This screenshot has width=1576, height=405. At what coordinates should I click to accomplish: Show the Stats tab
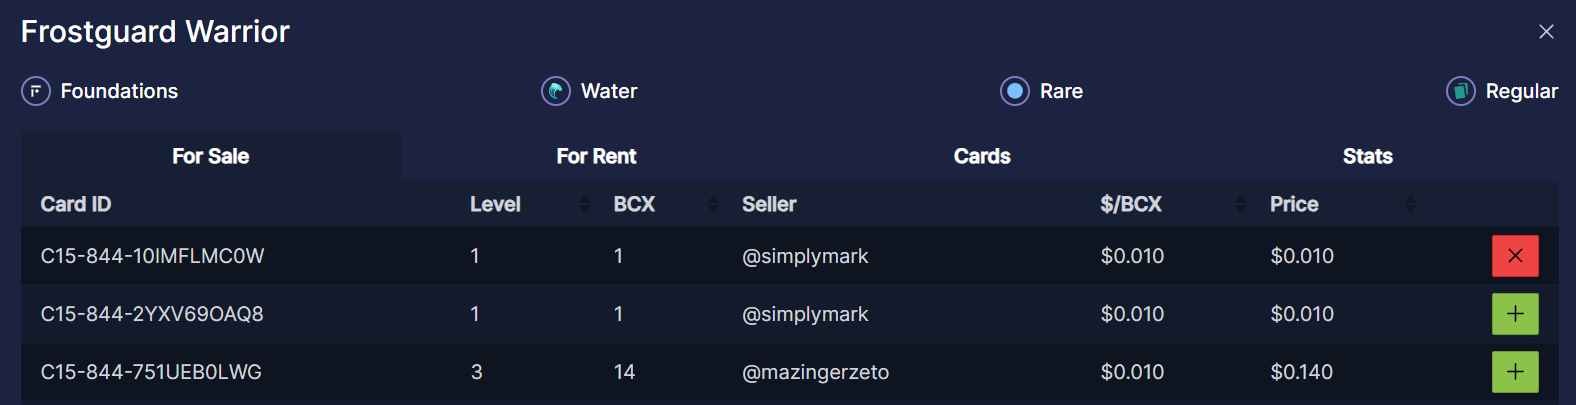click(1367, 156)
